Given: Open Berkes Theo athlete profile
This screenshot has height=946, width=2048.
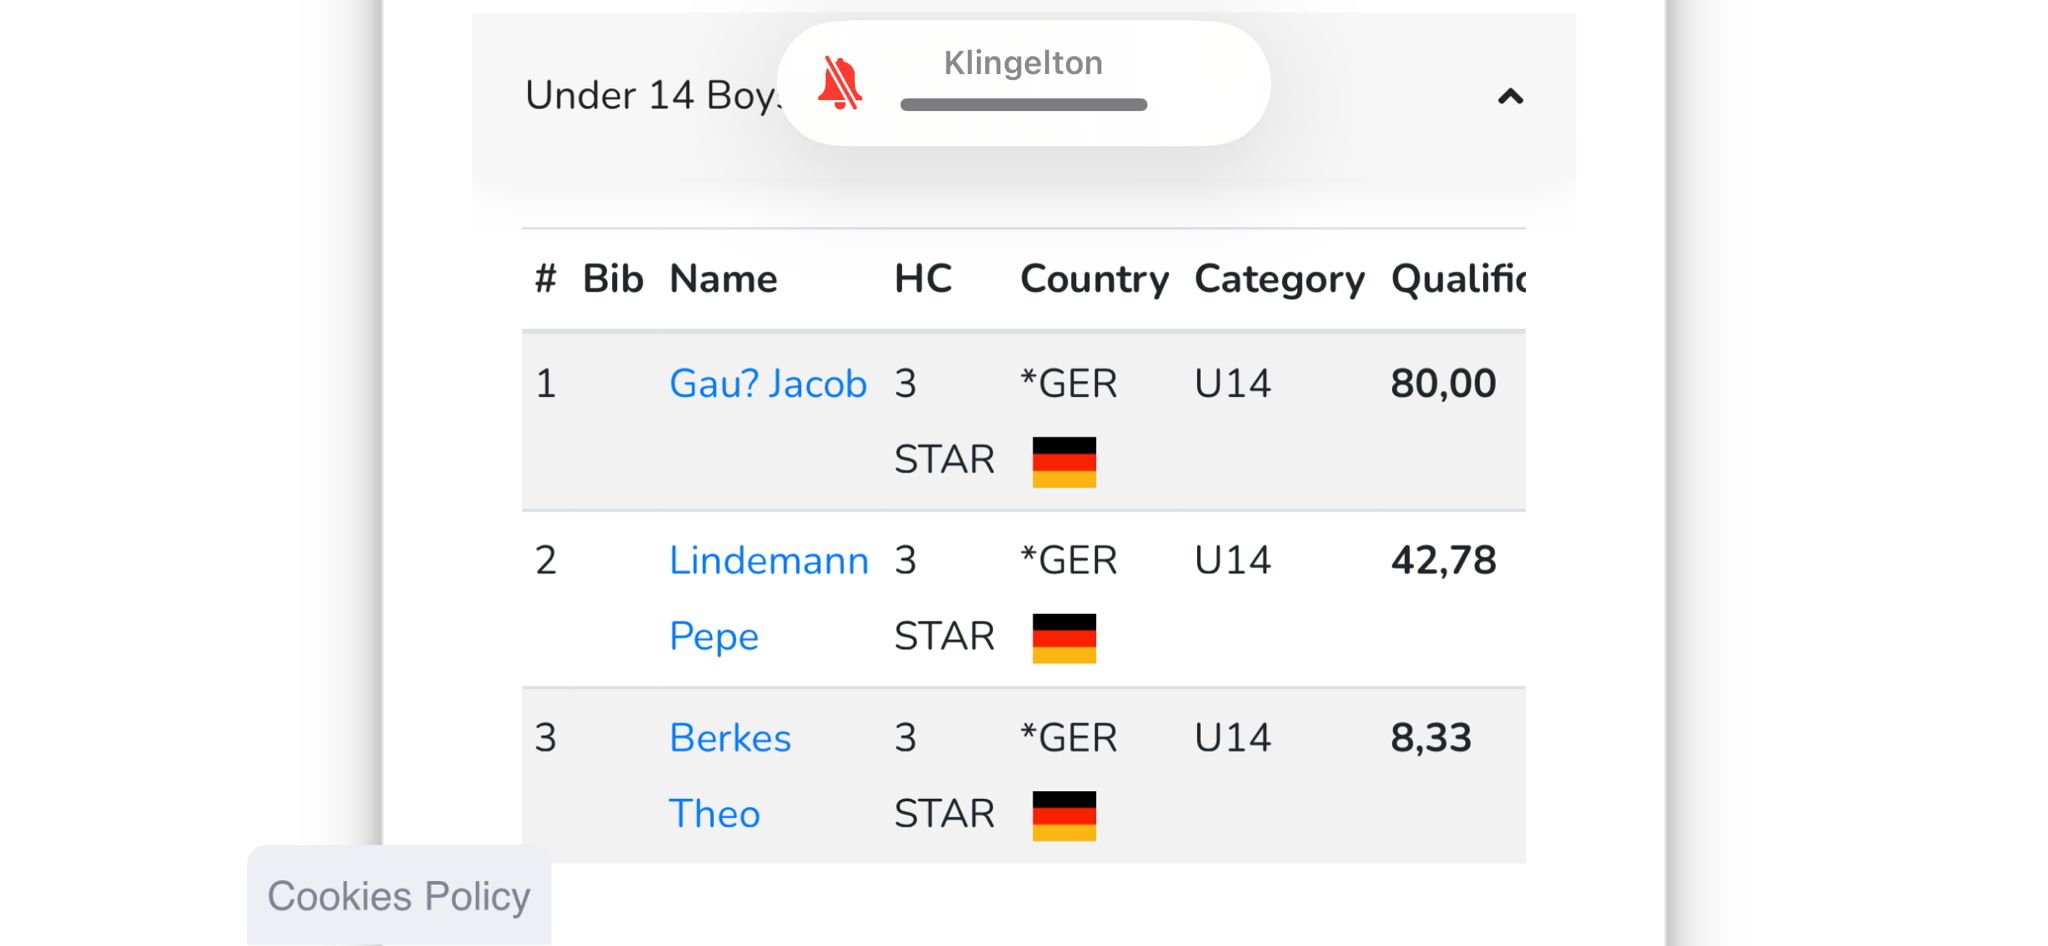Looking at the screenshot, I should [x=730, y=775].
